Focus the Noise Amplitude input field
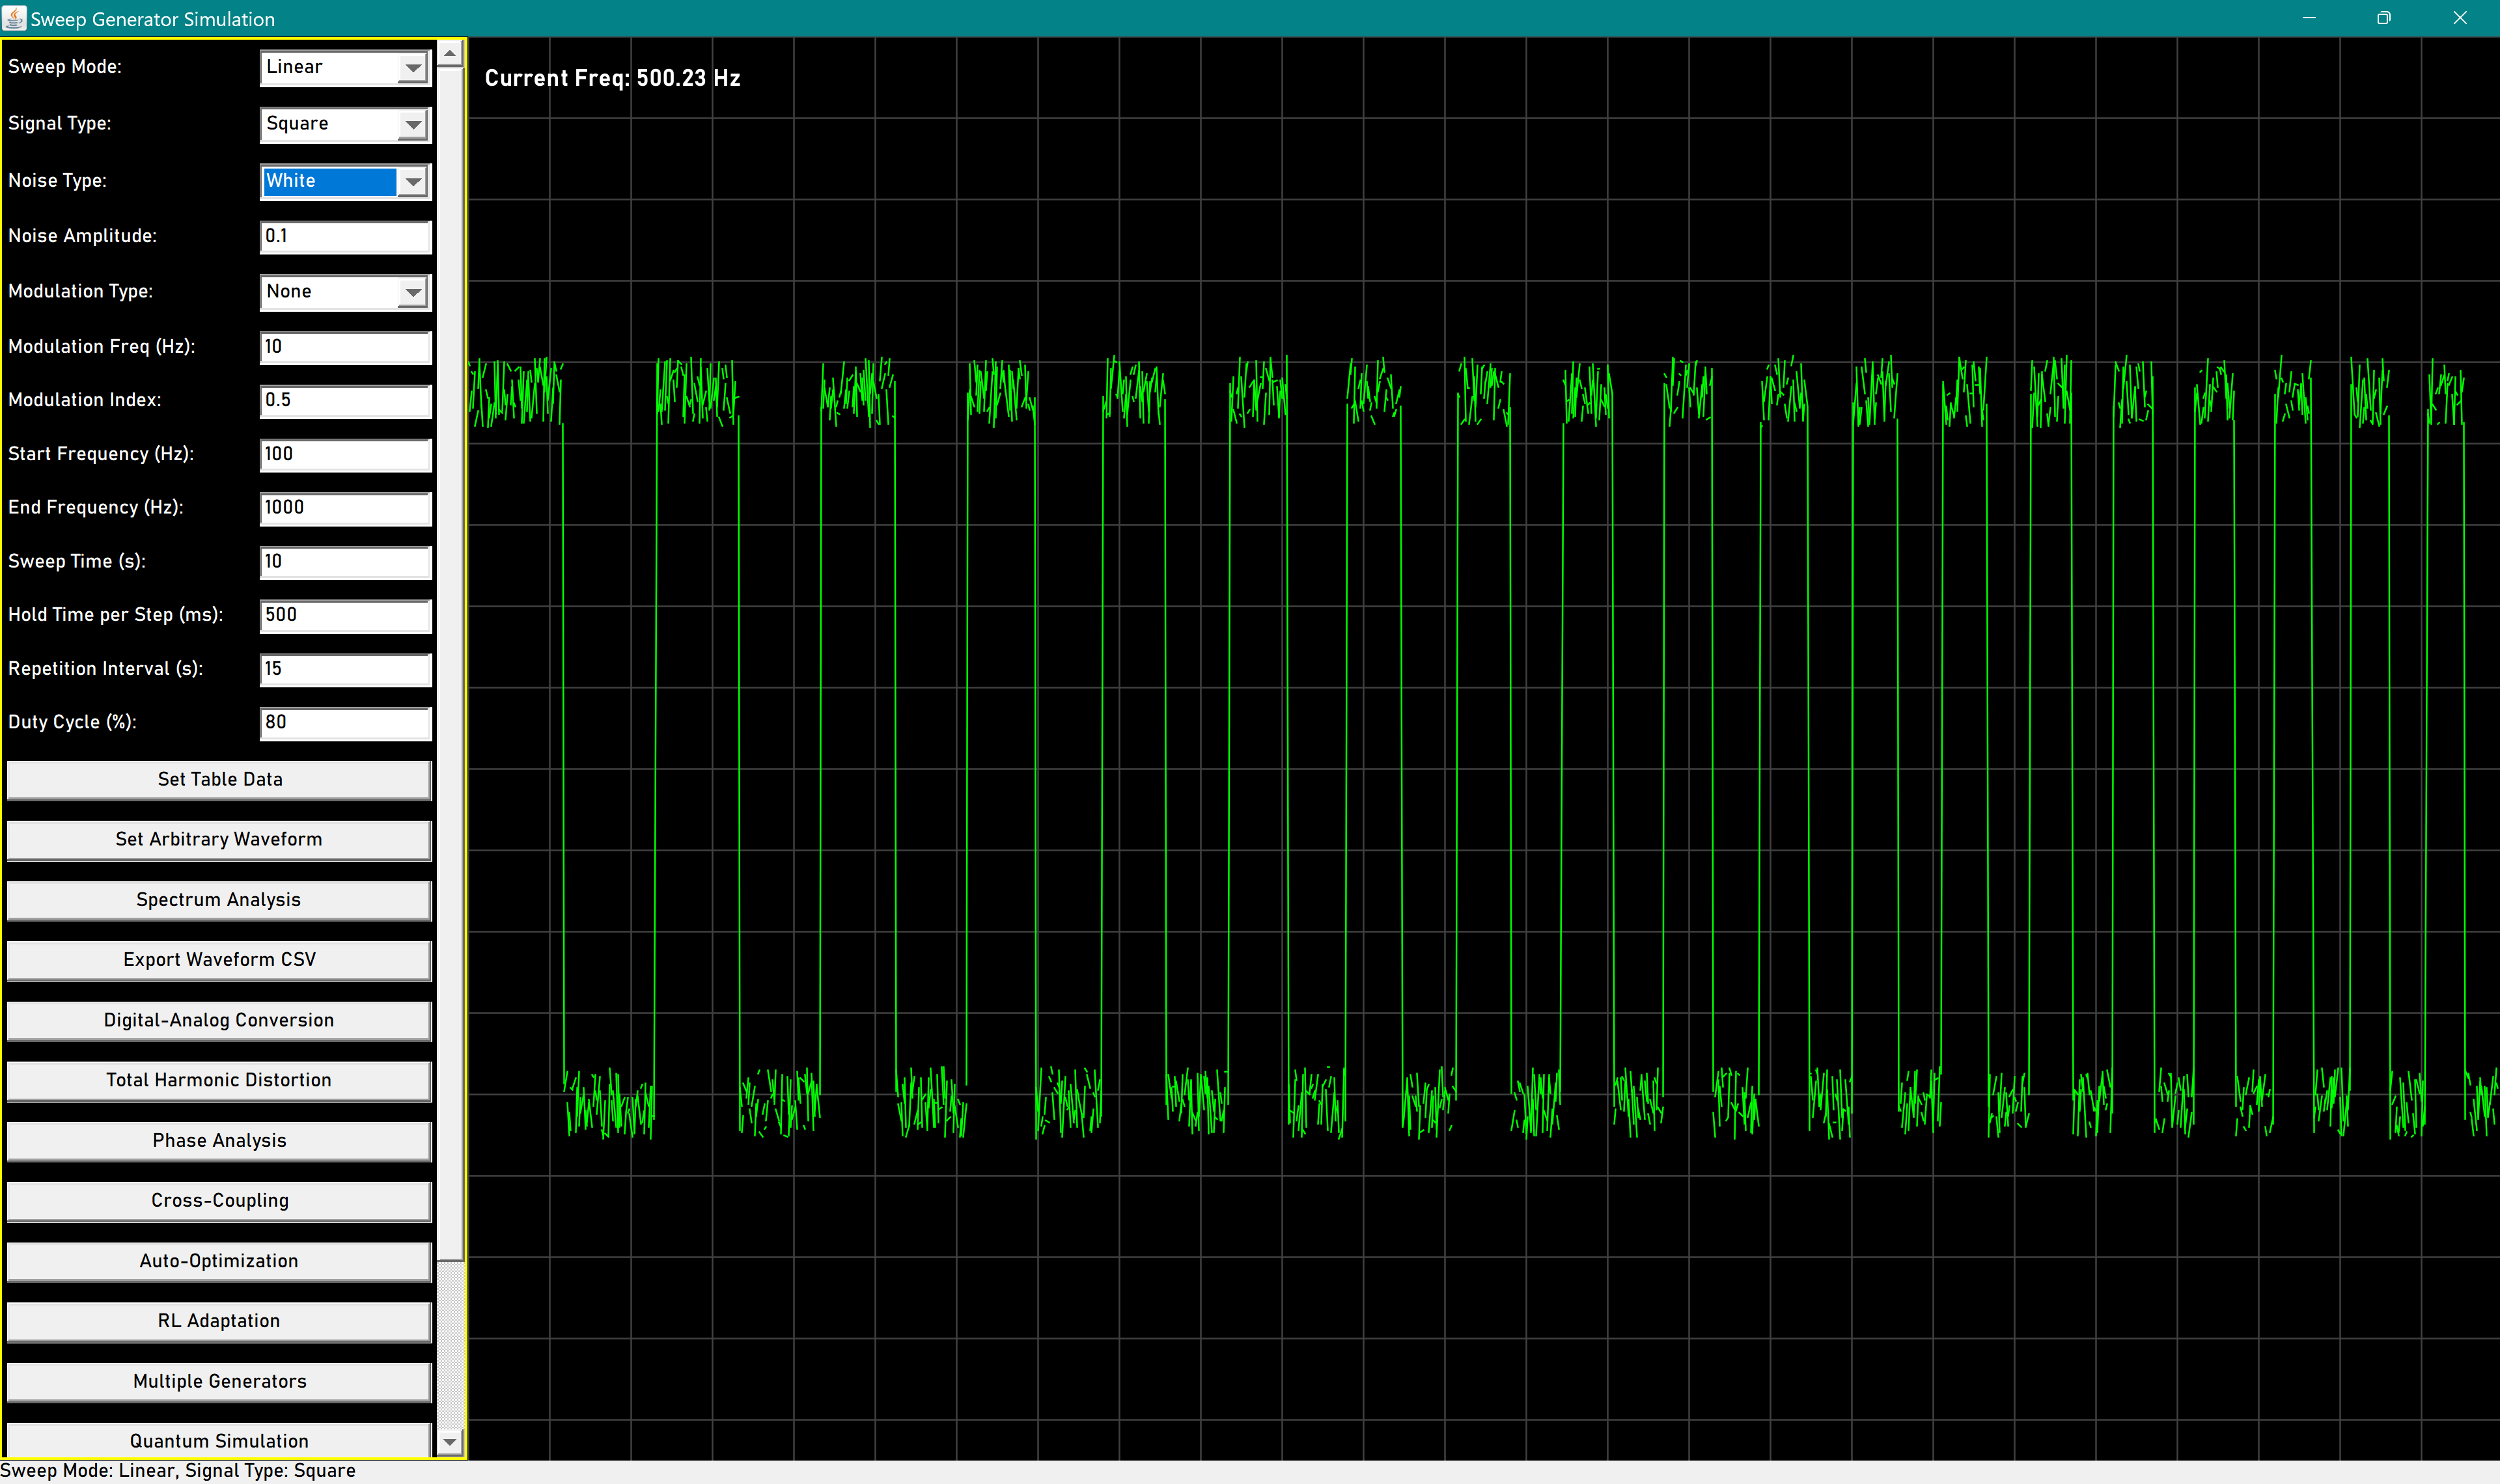Image resolution: width=2500 pixels, height=1484 pixels. pyautogui.click(x=345, y=237)
